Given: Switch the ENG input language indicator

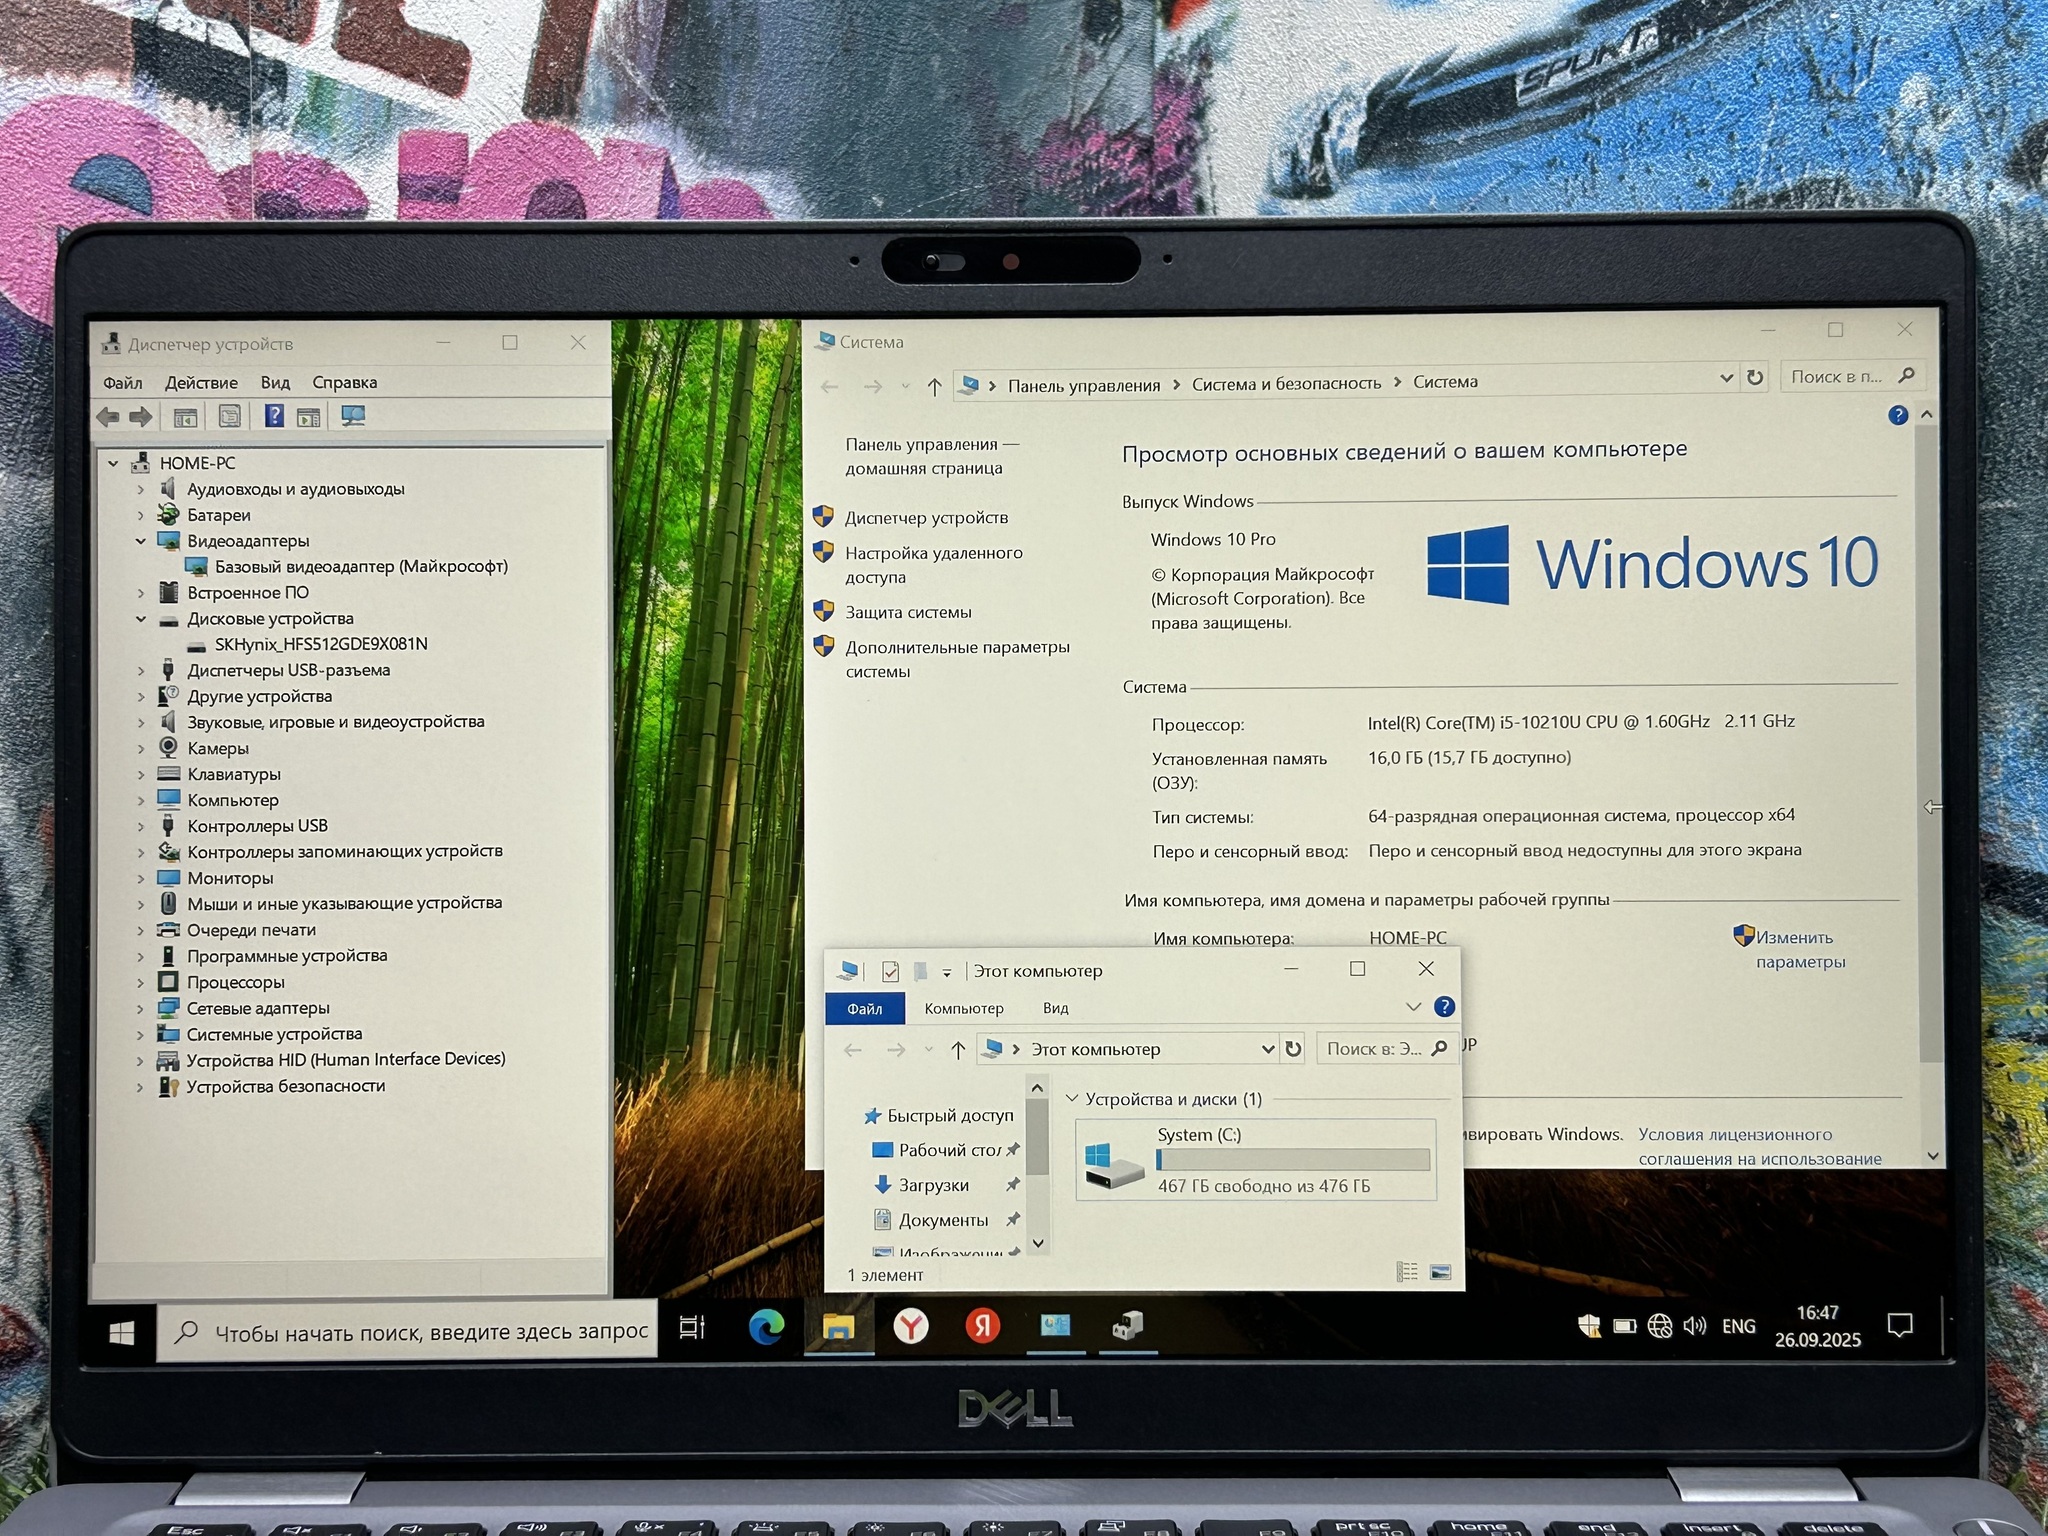Looking at the screenshot, I should [x=1738, y=1326].
